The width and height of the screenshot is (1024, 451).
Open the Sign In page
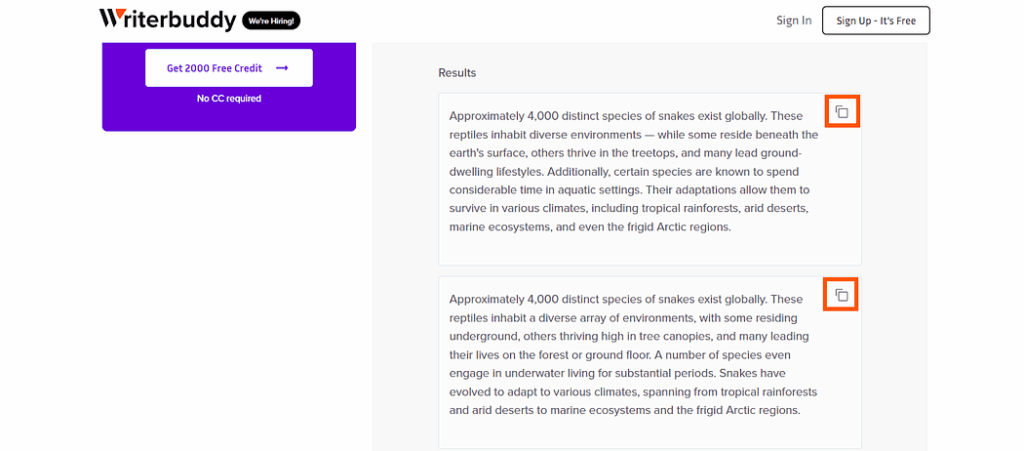tap(793, 20)
